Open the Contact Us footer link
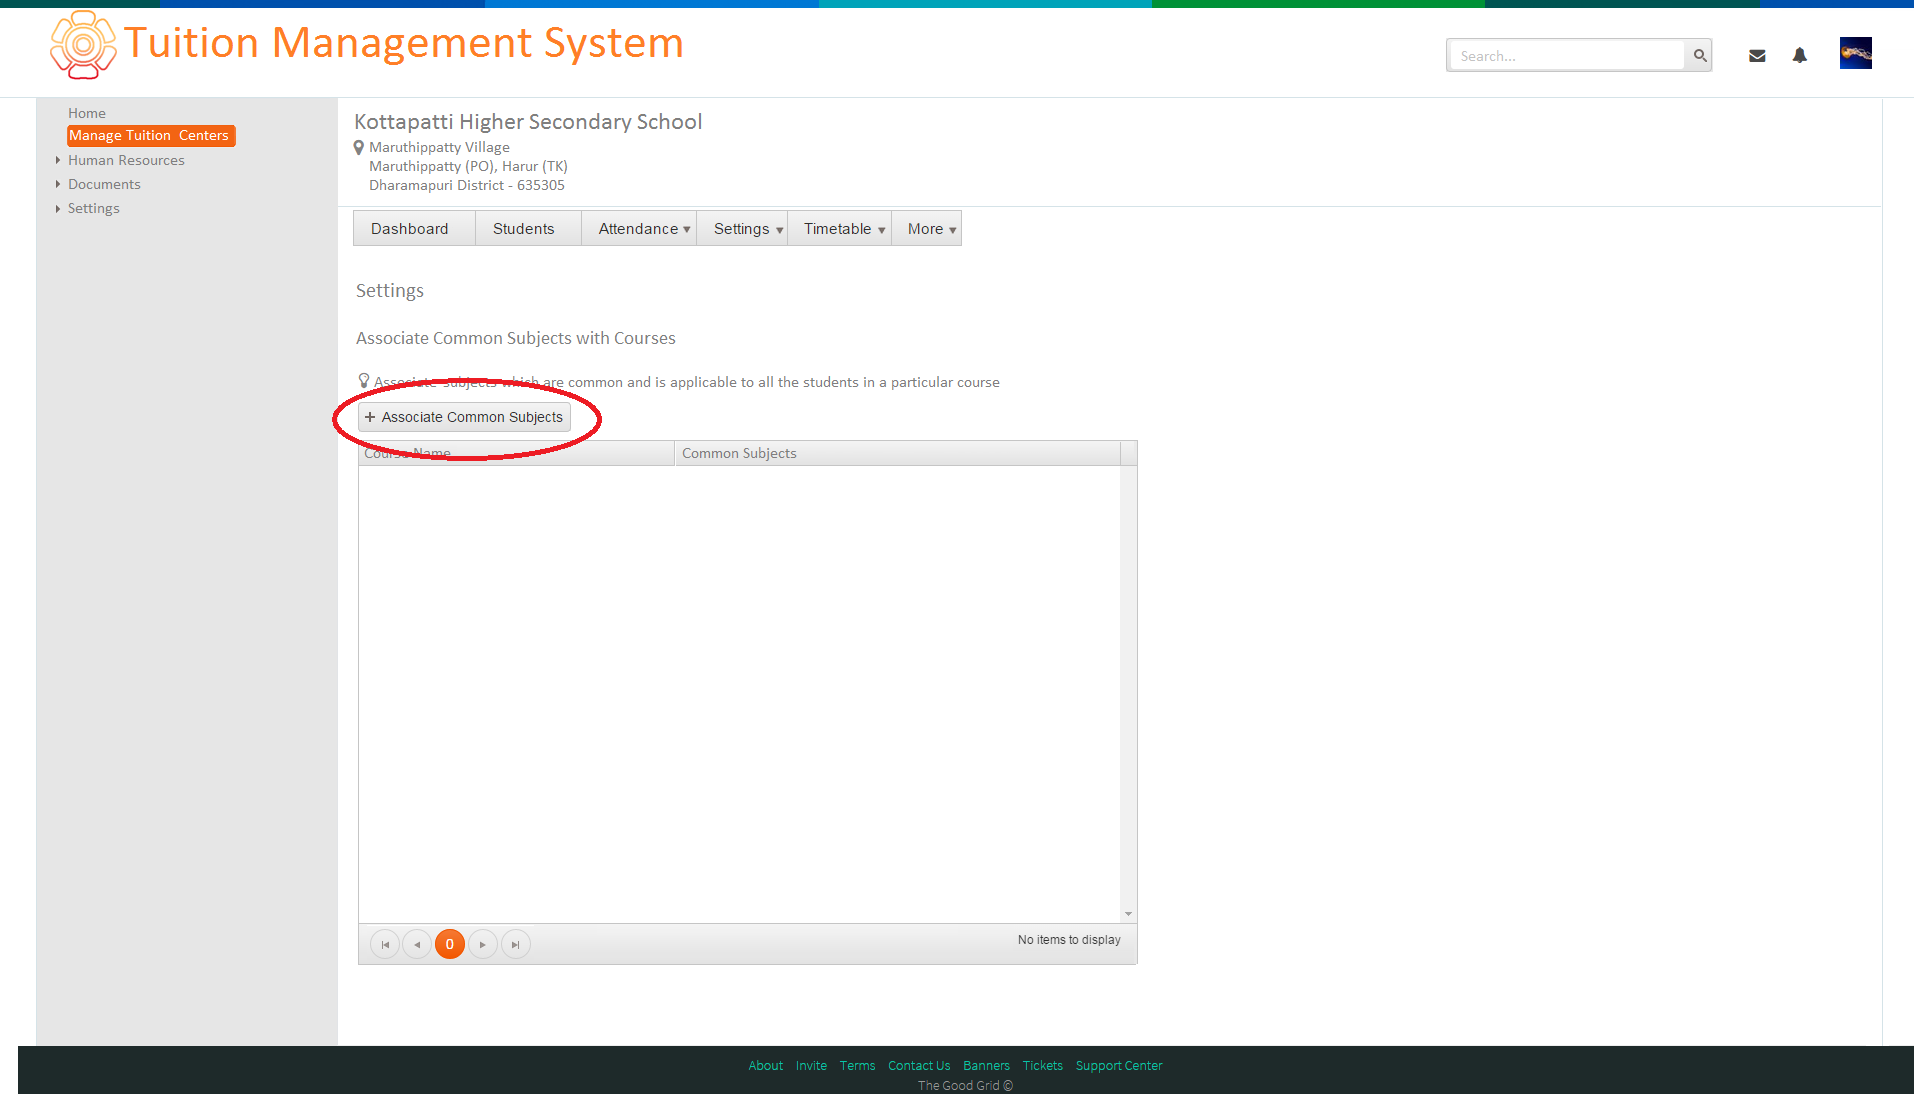The height and width of the screenshot is (1096, 1914). 919,1066
